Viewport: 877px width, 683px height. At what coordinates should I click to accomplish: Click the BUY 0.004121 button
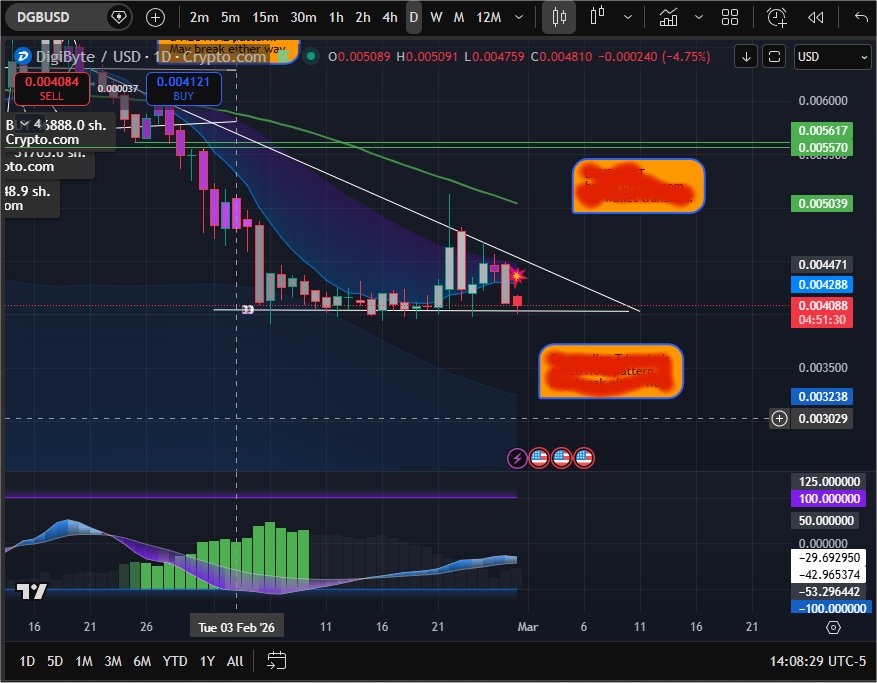(183, 88)
